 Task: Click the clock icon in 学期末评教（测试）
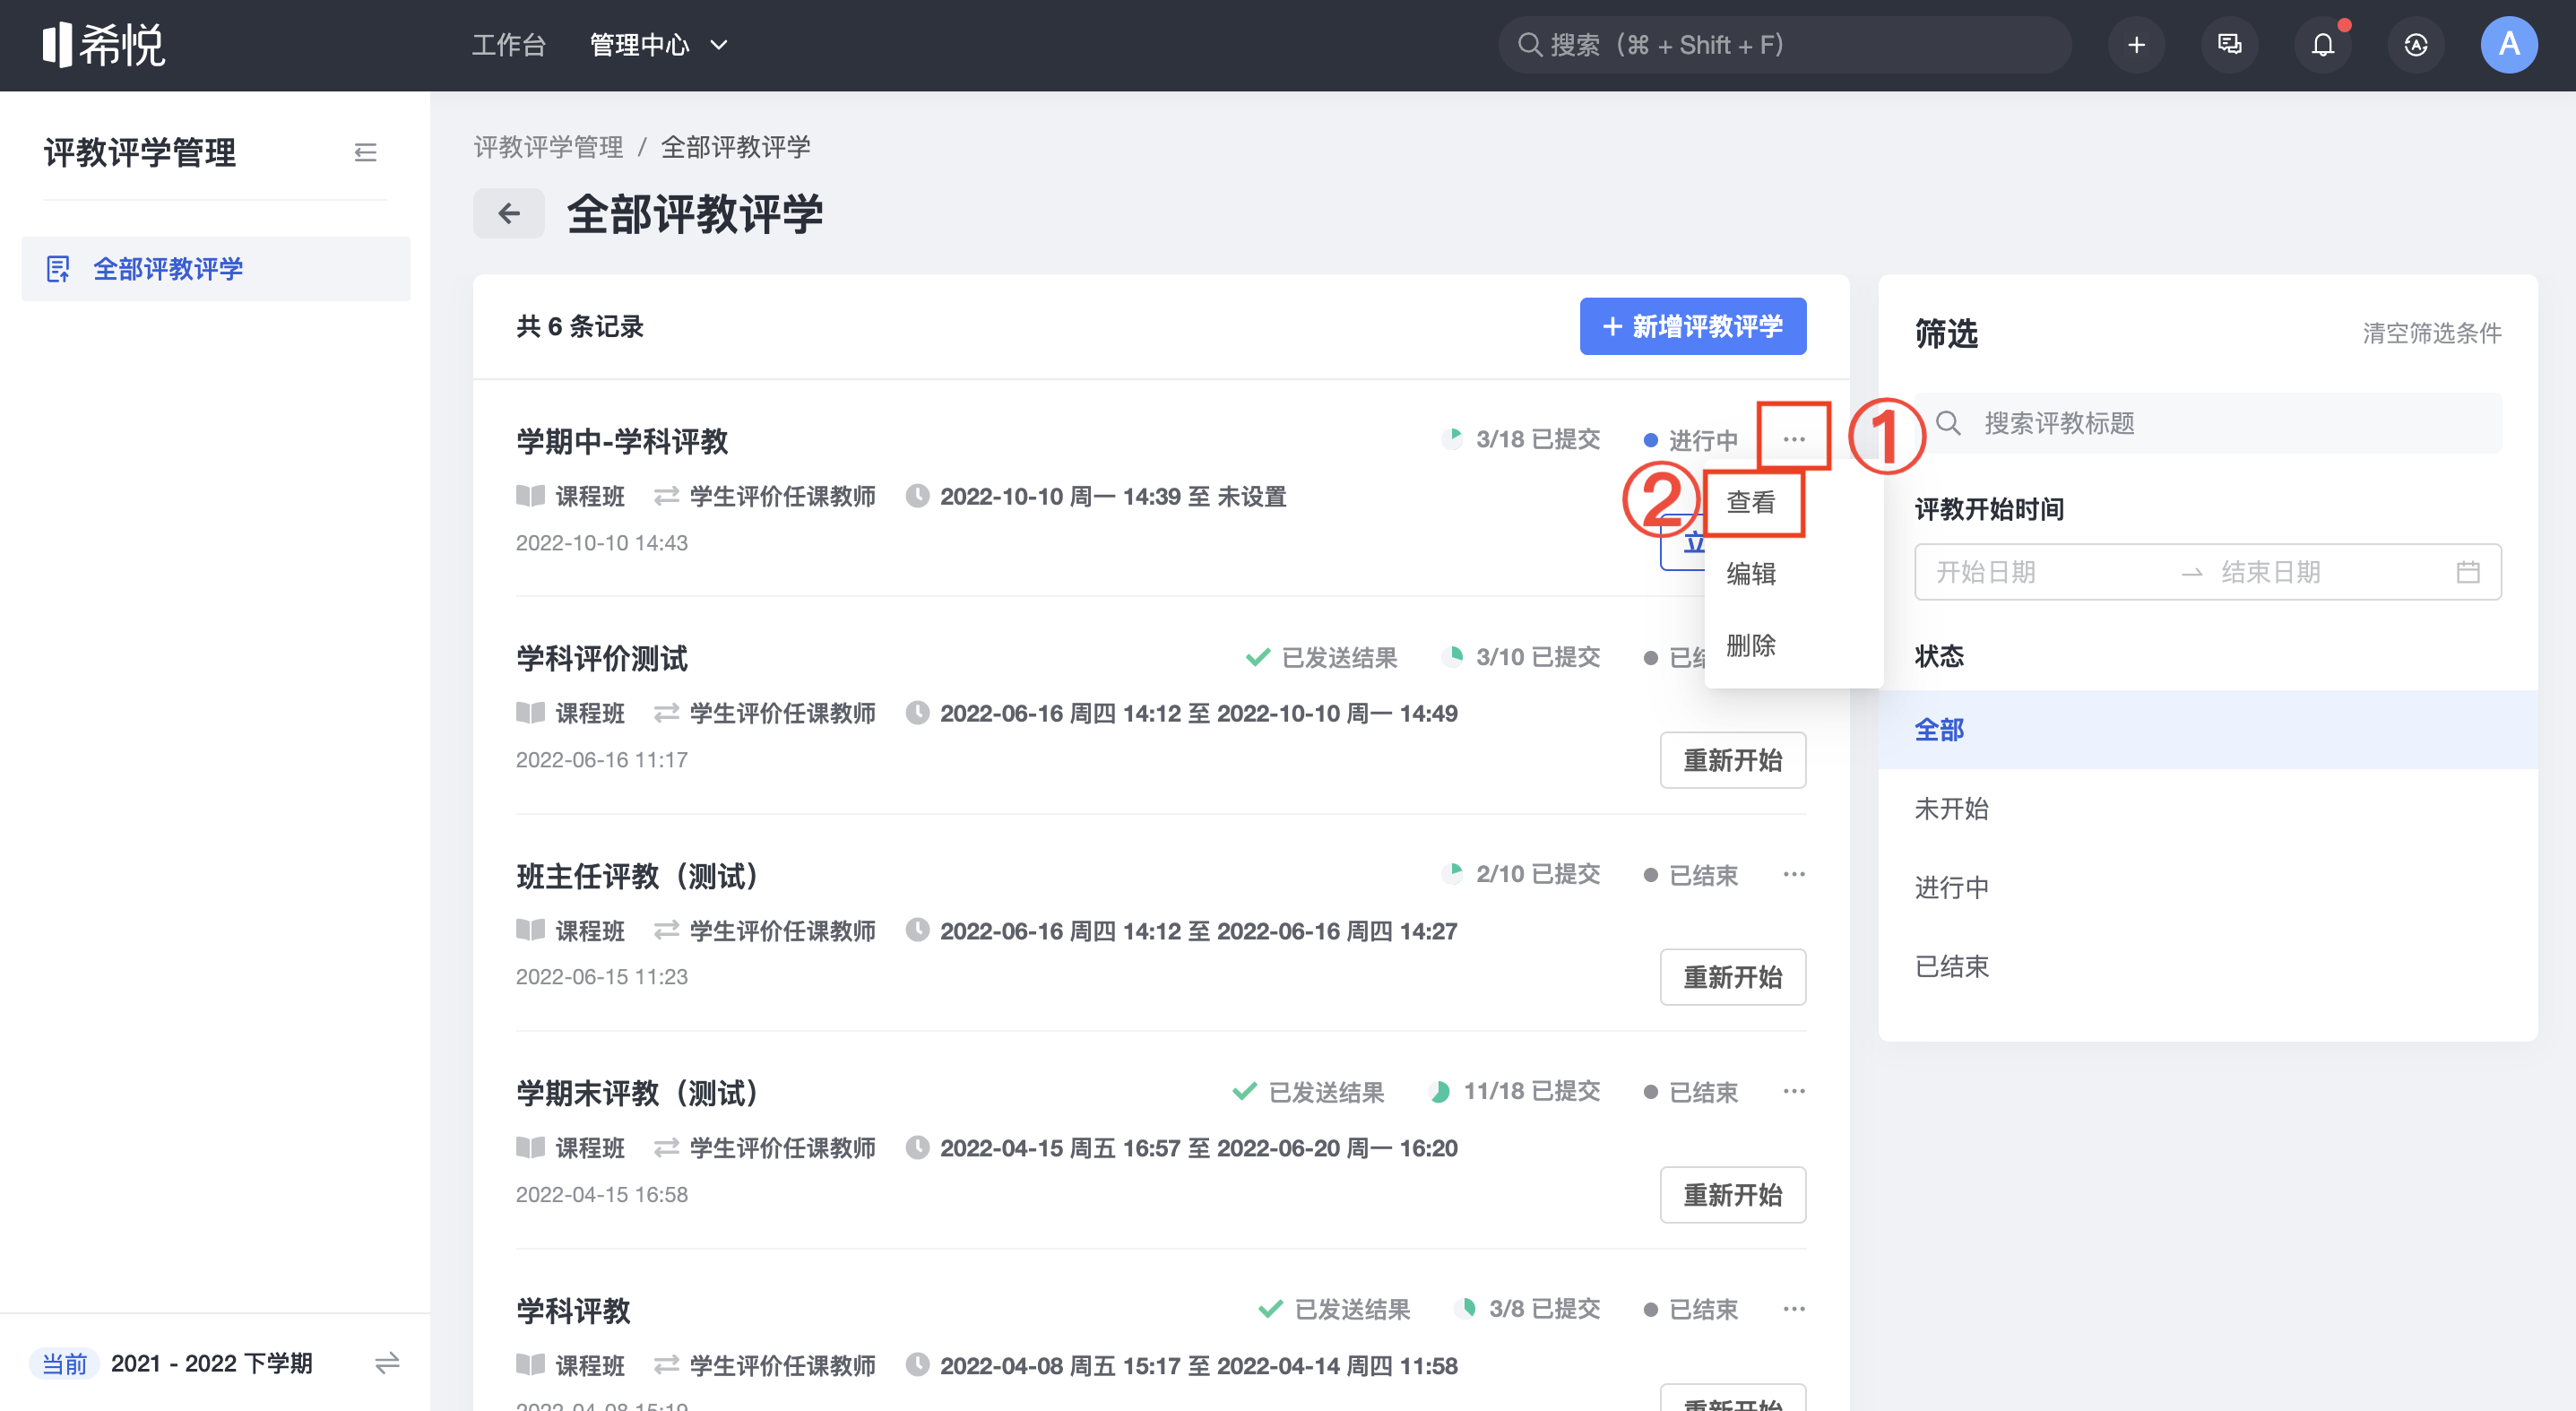coord(917,1148)
